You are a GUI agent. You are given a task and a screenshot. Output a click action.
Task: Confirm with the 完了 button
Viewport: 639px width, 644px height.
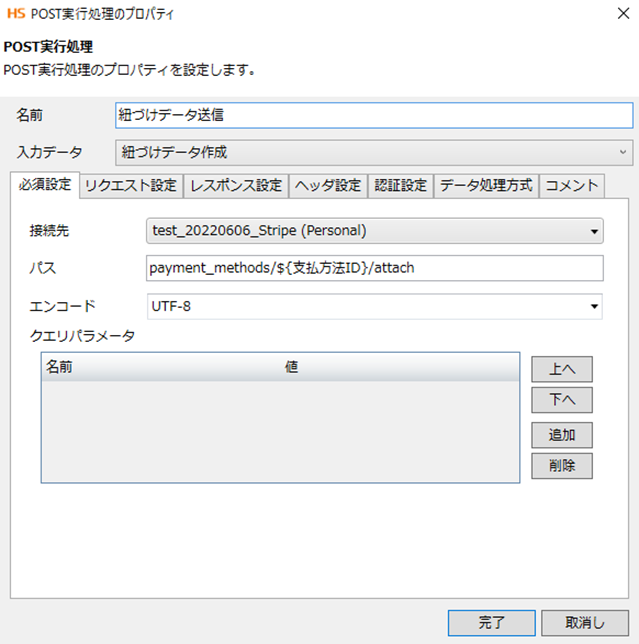click(492, 622)
